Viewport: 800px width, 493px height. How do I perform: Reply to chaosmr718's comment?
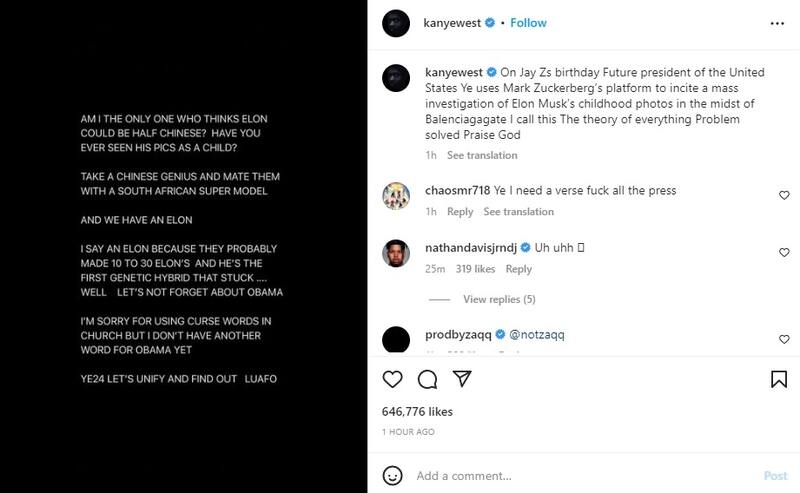[x=460, y=212]
